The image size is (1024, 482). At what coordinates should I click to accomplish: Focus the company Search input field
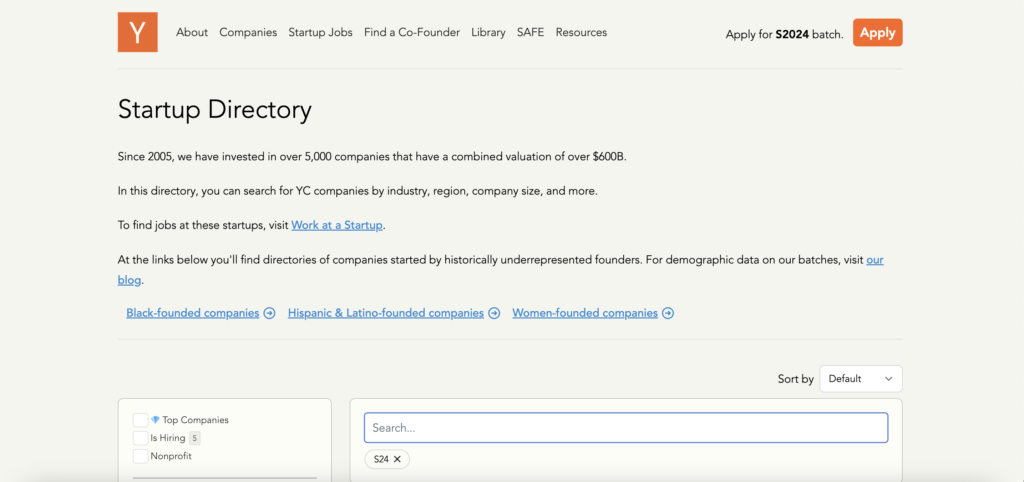[x=625, y=428]
